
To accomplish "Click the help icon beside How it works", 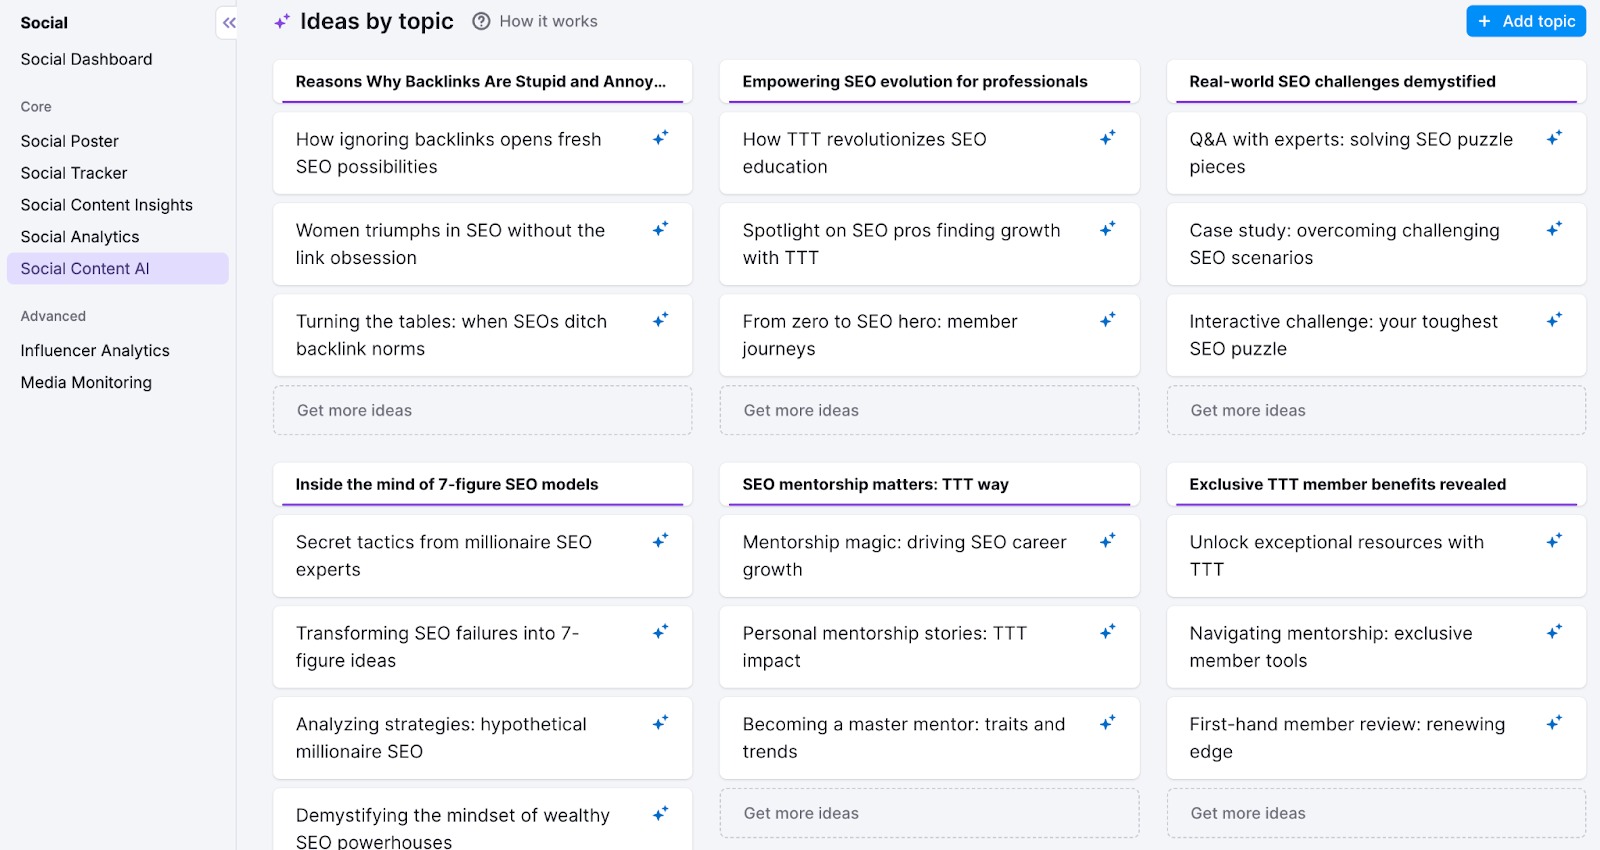I will (x=481, y=21).
